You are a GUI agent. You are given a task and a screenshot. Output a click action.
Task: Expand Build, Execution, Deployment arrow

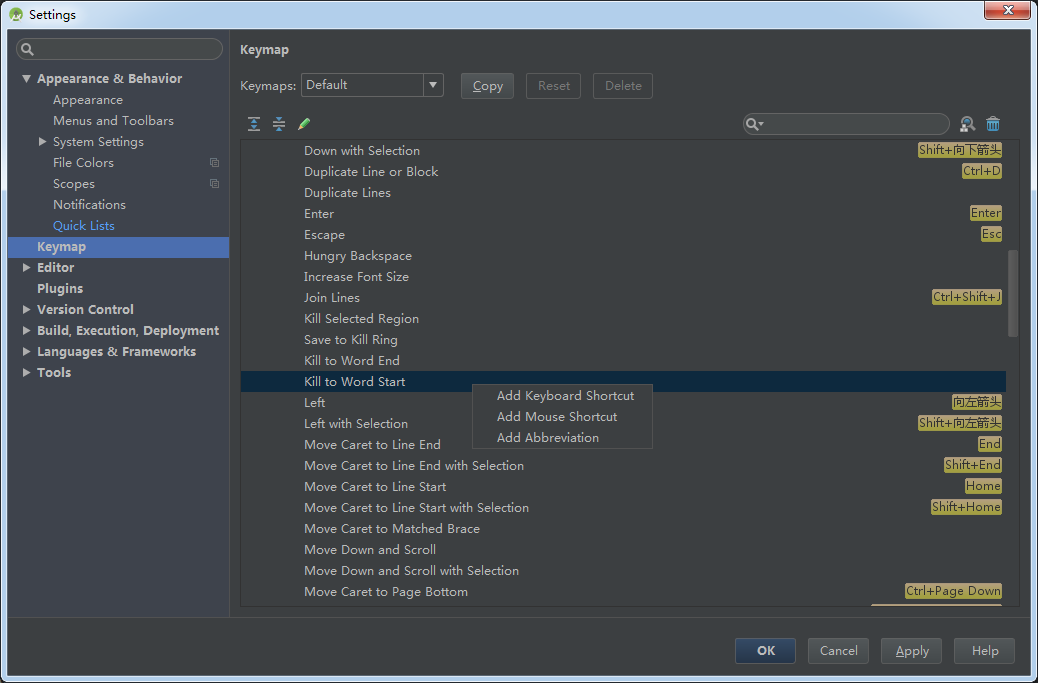coord(26,330)
